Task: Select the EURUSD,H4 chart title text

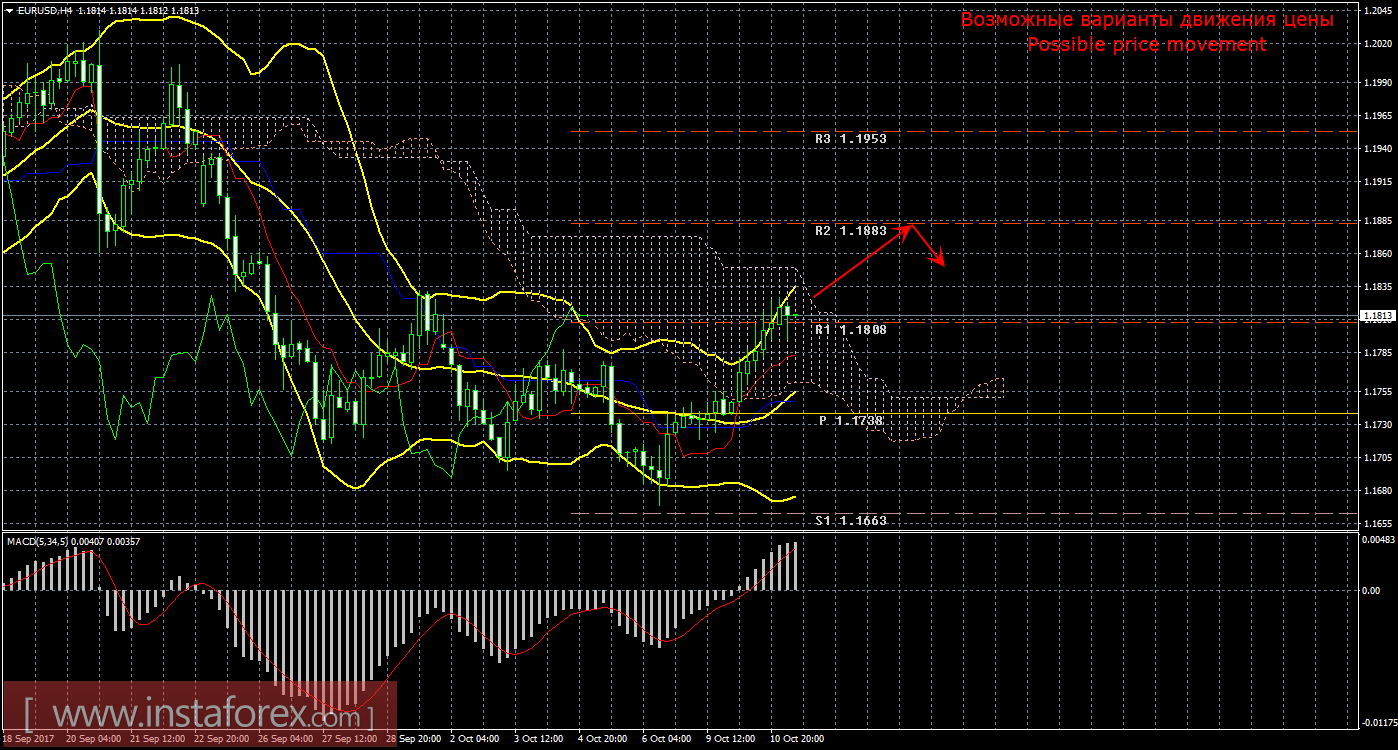Action: [45, 10]
